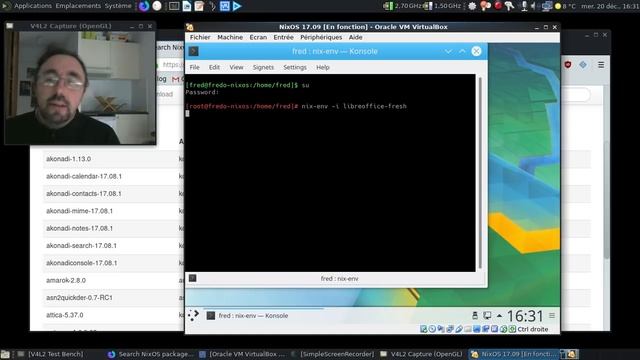Click the new tab icon in Konsole's tab bar
The width and height of the screenshot is (640, 360).
[193, 278]
